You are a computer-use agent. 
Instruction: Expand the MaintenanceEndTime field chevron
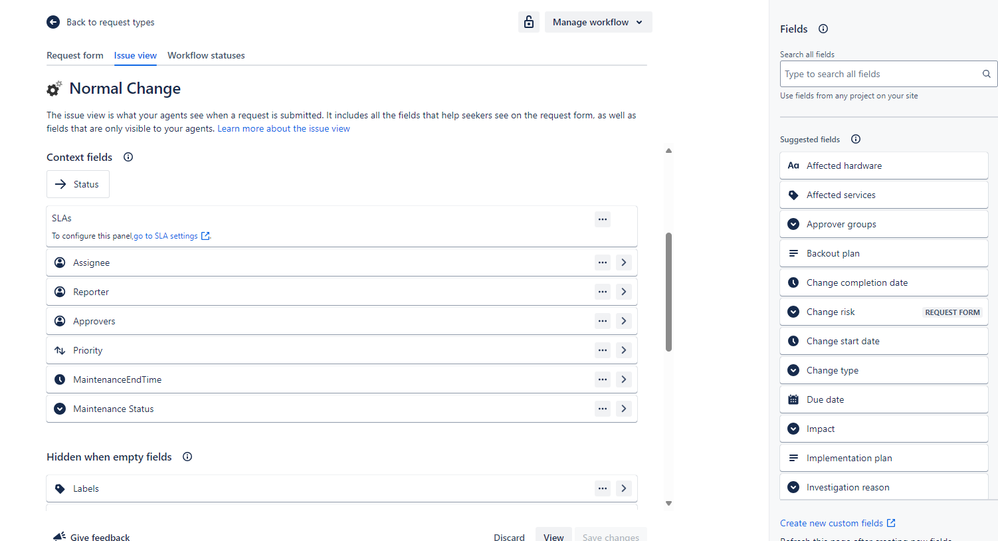point(624,380)
